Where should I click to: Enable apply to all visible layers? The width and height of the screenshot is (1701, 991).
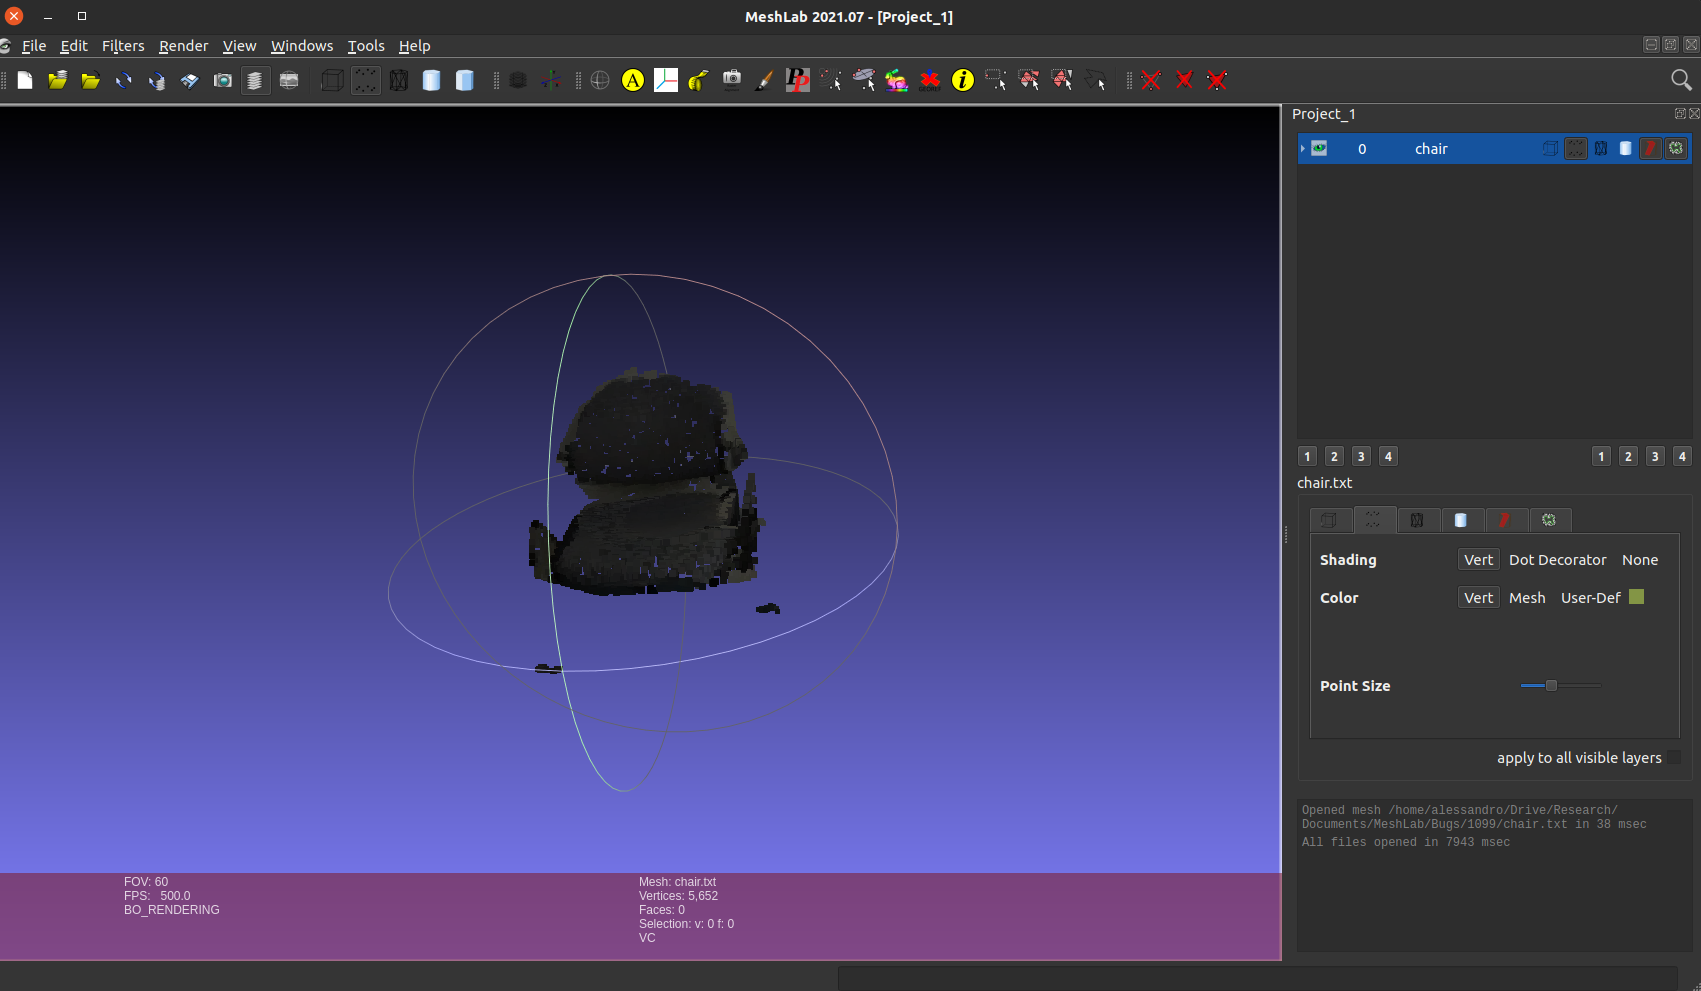1674,758
